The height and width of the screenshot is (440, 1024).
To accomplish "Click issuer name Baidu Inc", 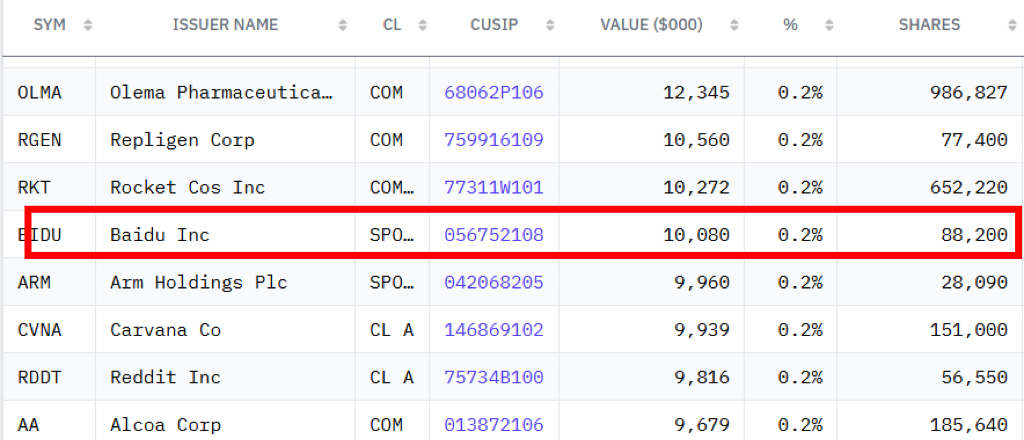I will 160,234.
